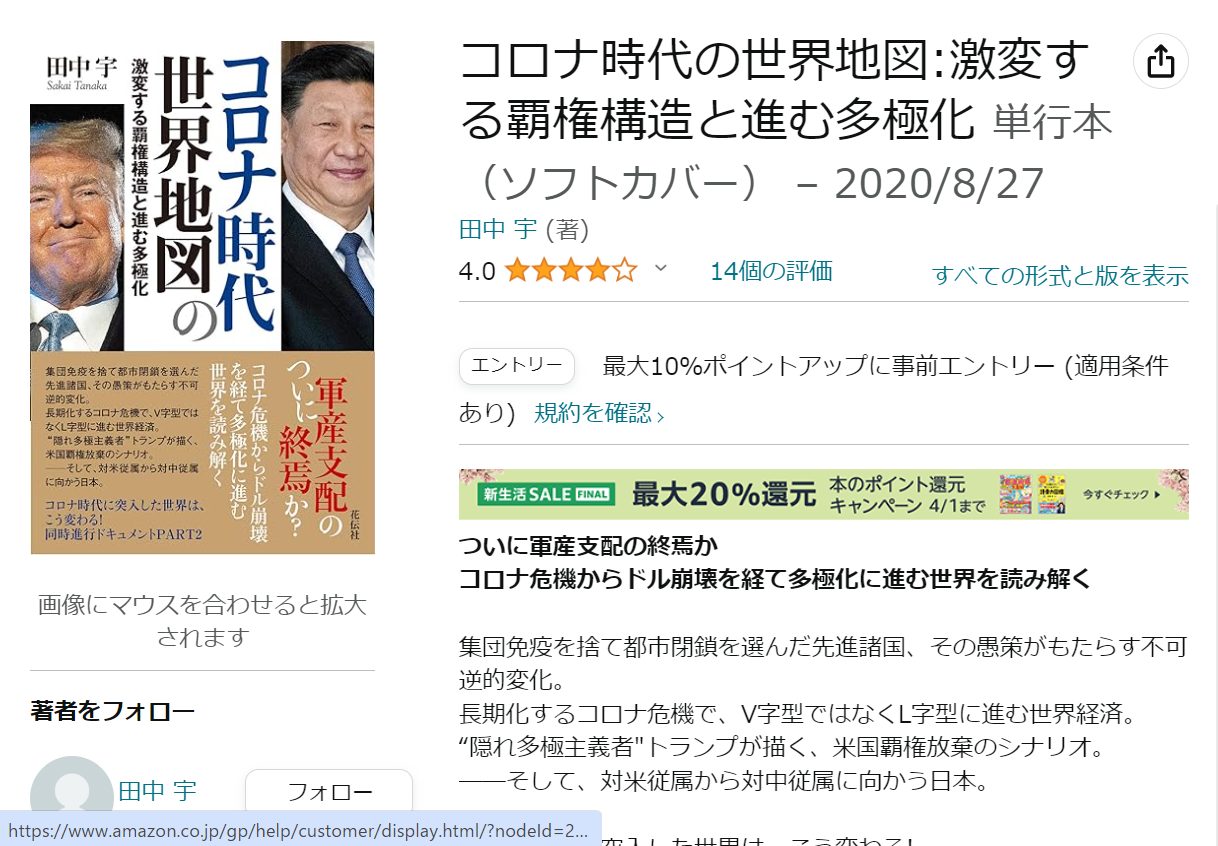Viewport: 1218px width, 846px height.
Task: Open the star rating dropdown chevron
Action: click(x=659, y=269)
